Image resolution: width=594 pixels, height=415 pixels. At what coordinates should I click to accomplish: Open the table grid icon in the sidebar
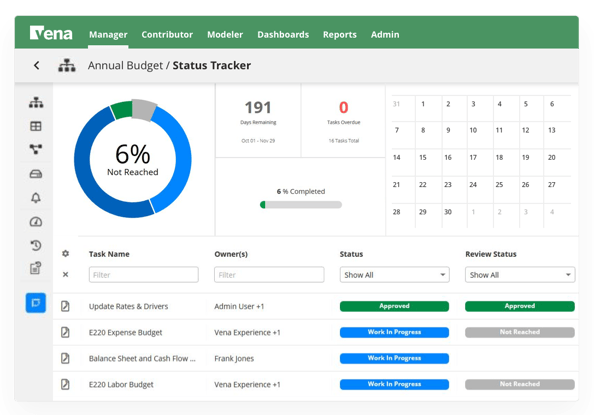(36, 126)
